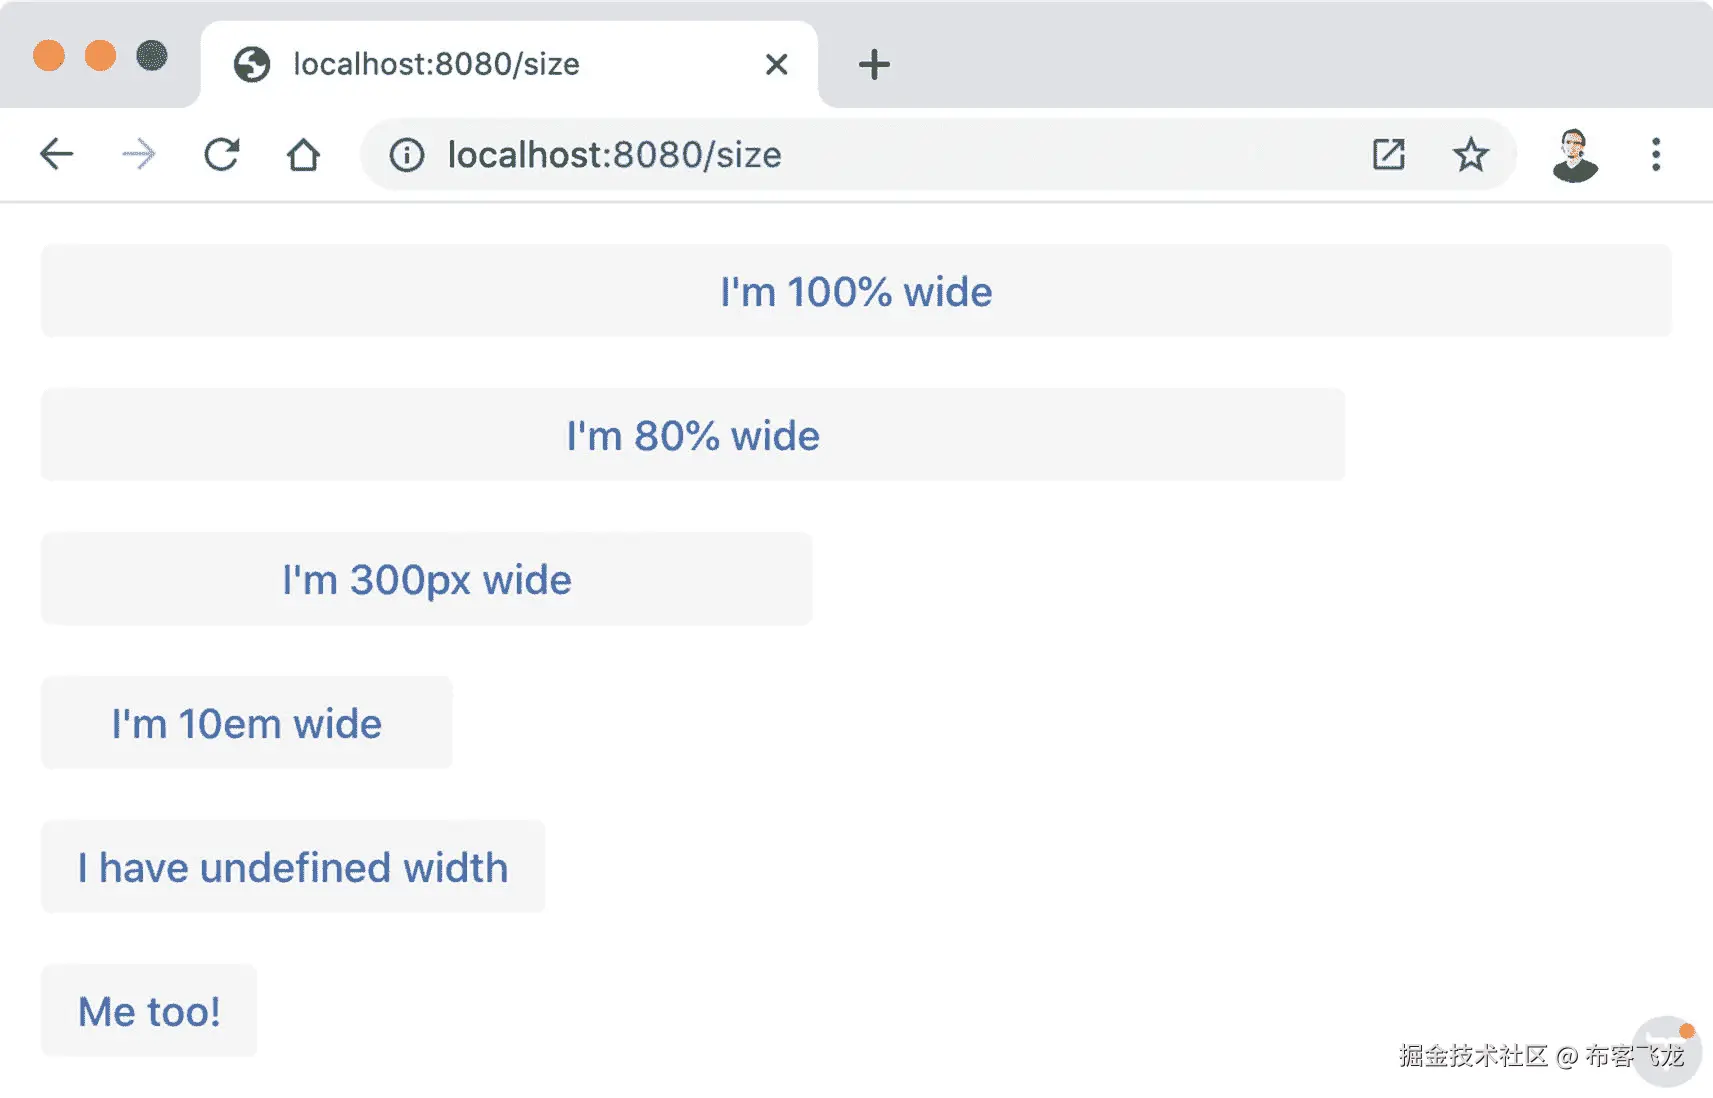Close the localhost:8080/size tab
The height and width of the screenshot is (1098, 1713).
(x=776, y=65)
